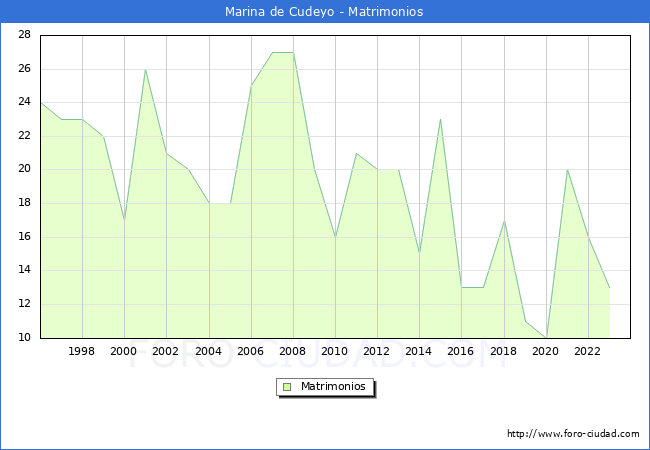
Task: Click the x-axis label 2016
Action: [461, 351]
